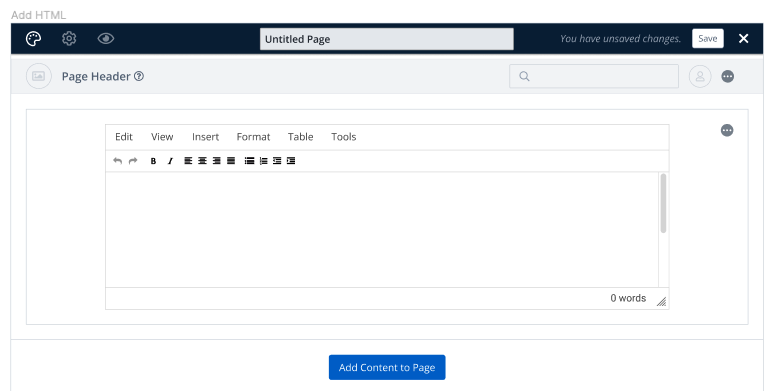The height and width of the screenshot is (391, 771).
Task: Toggle page preview eye icon
Action: point(106,38)
